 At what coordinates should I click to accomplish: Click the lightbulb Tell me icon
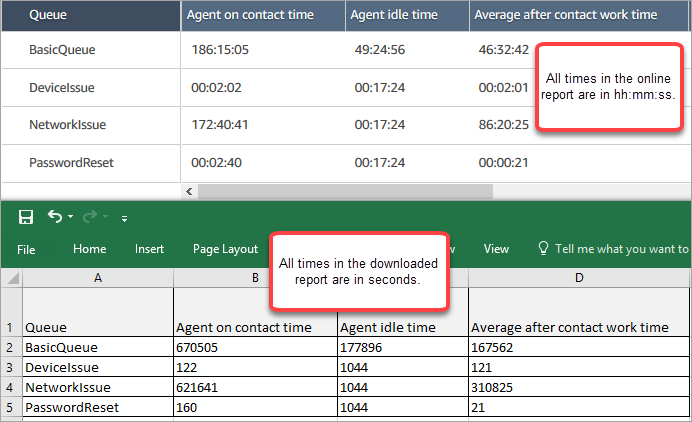(544, 249)
